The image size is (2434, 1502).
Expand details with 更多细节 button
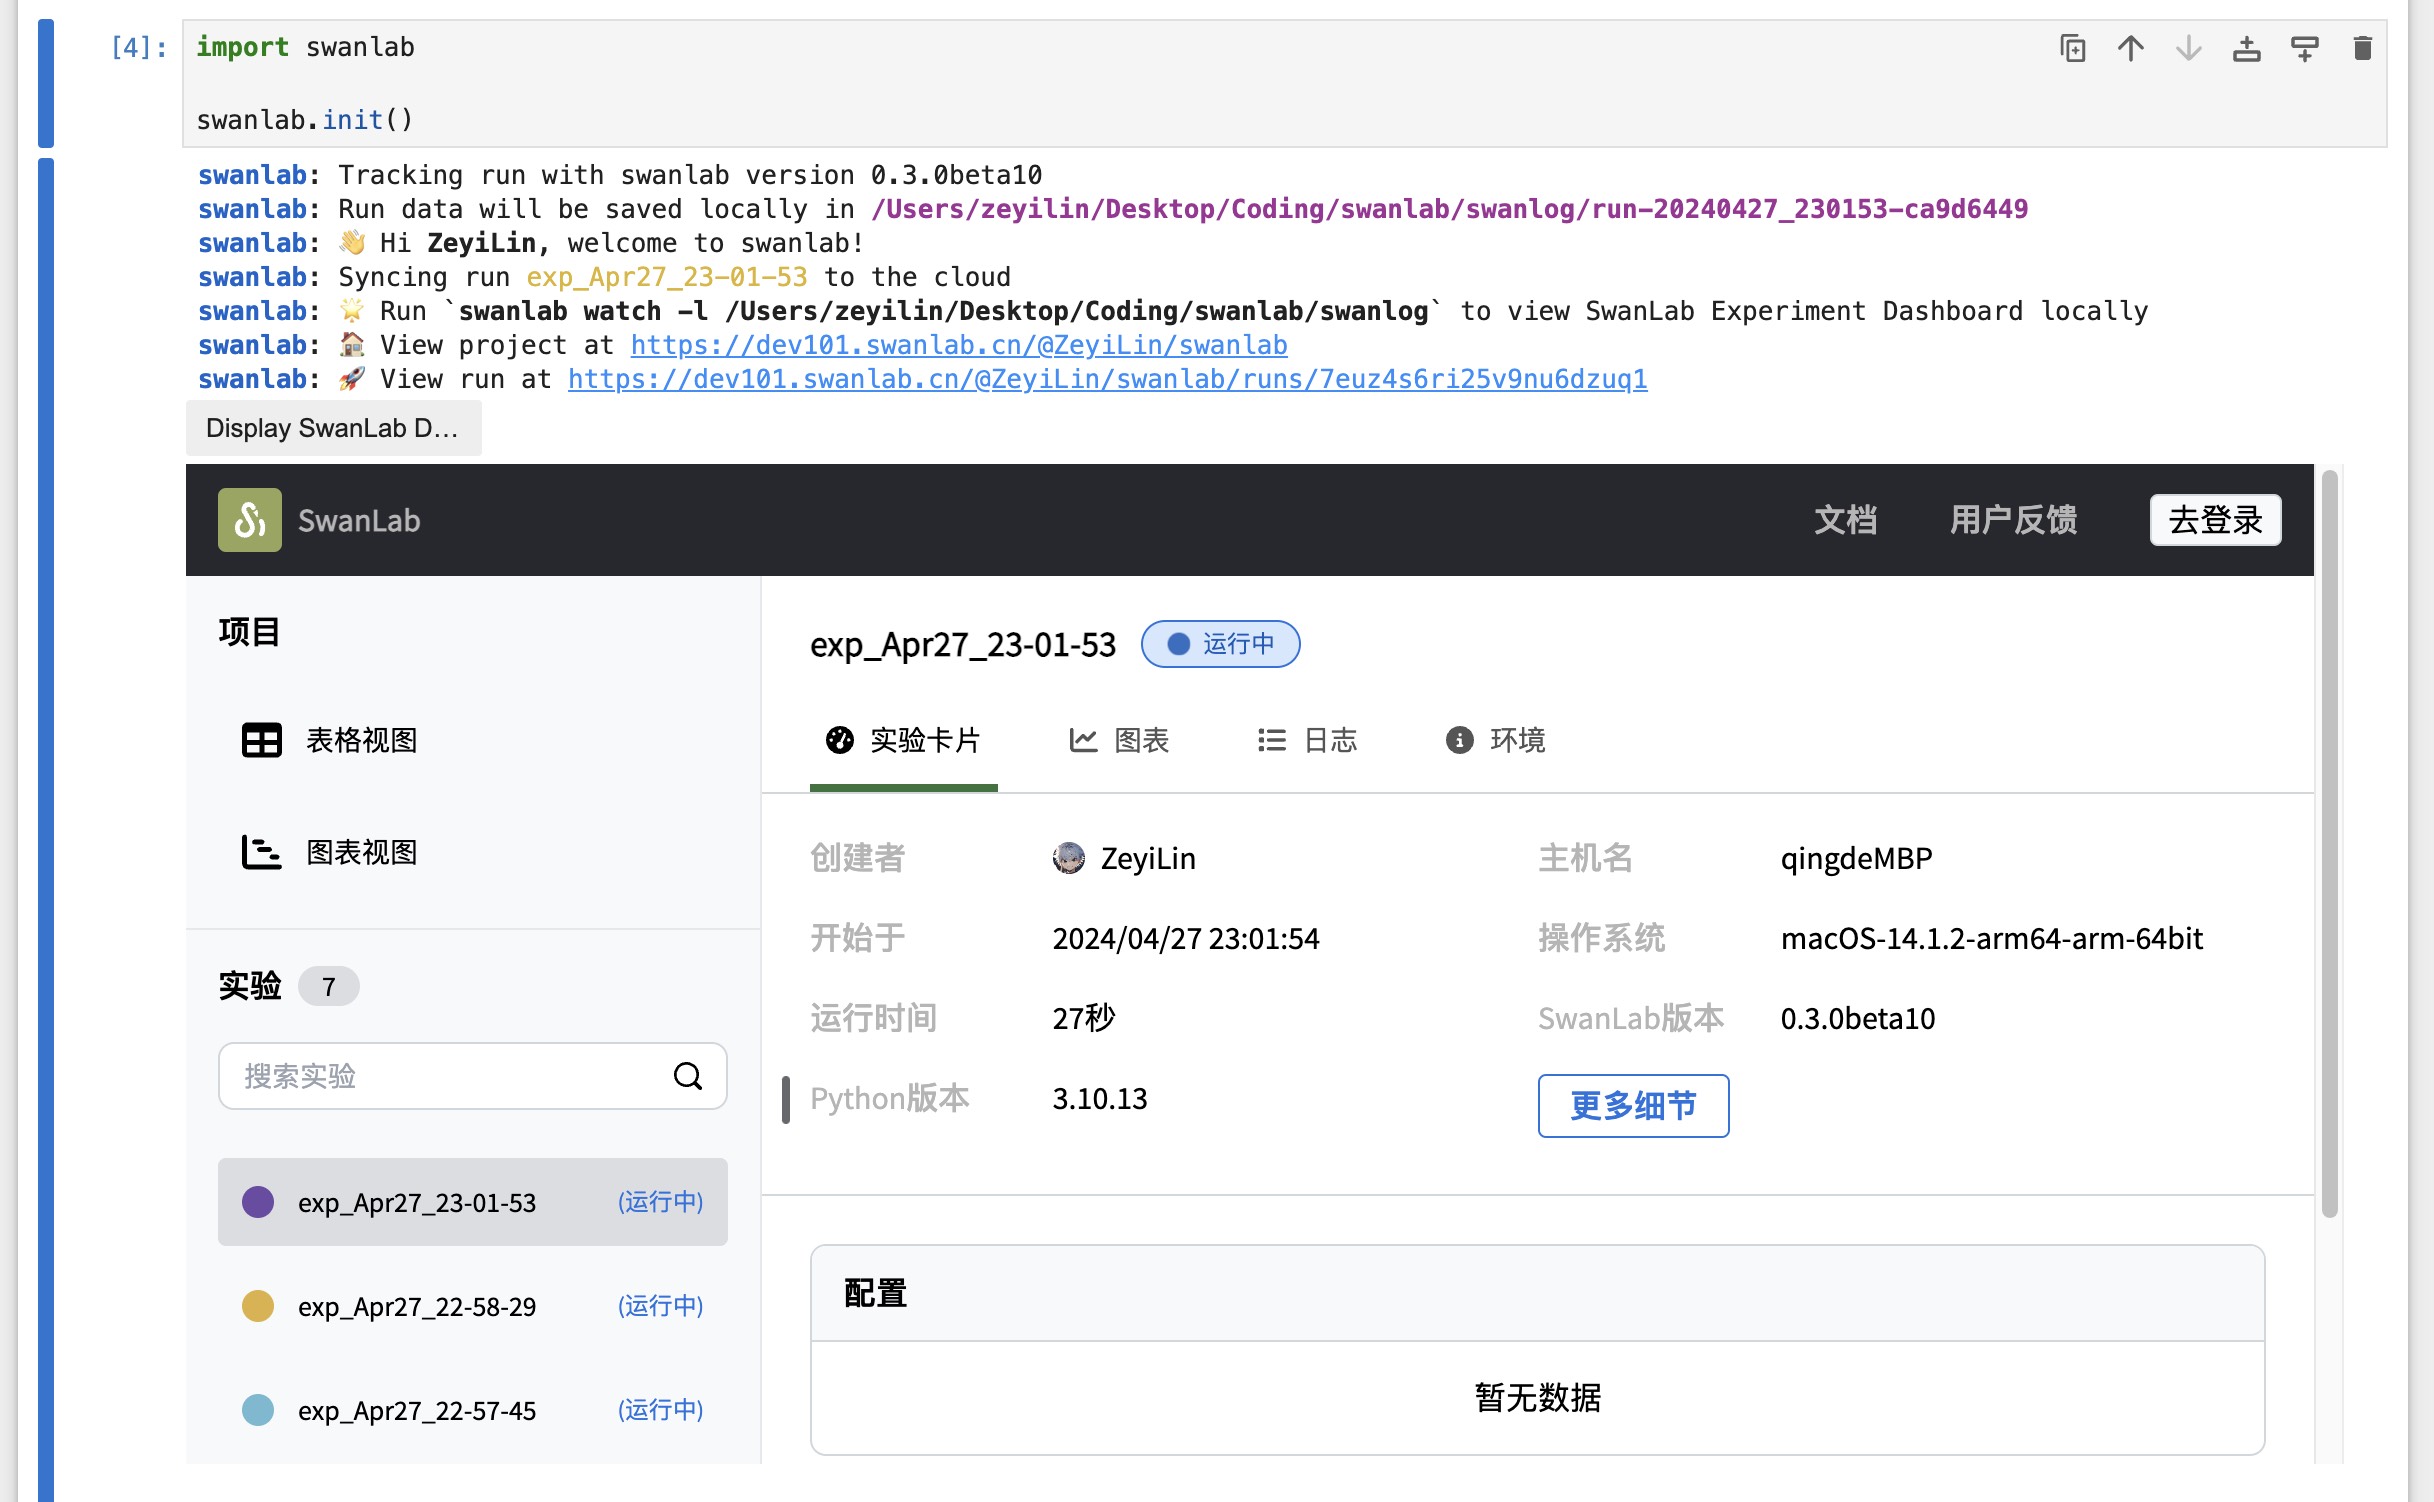(1632, 1106)
